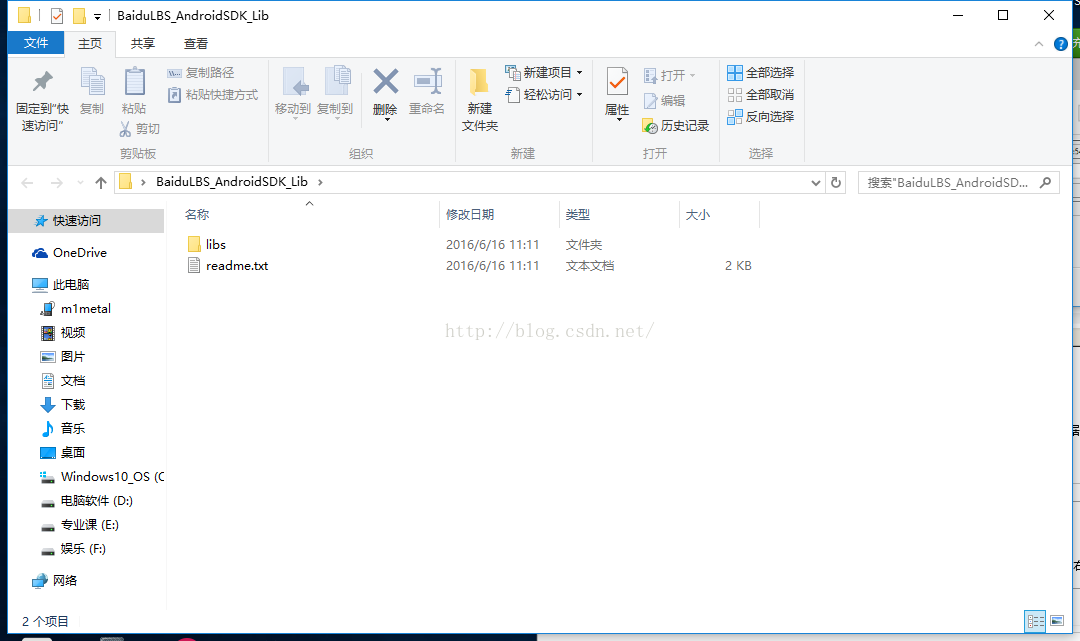Click BaiduLBS_AndroidSDK_Lib in the address bar

(231, 182)
